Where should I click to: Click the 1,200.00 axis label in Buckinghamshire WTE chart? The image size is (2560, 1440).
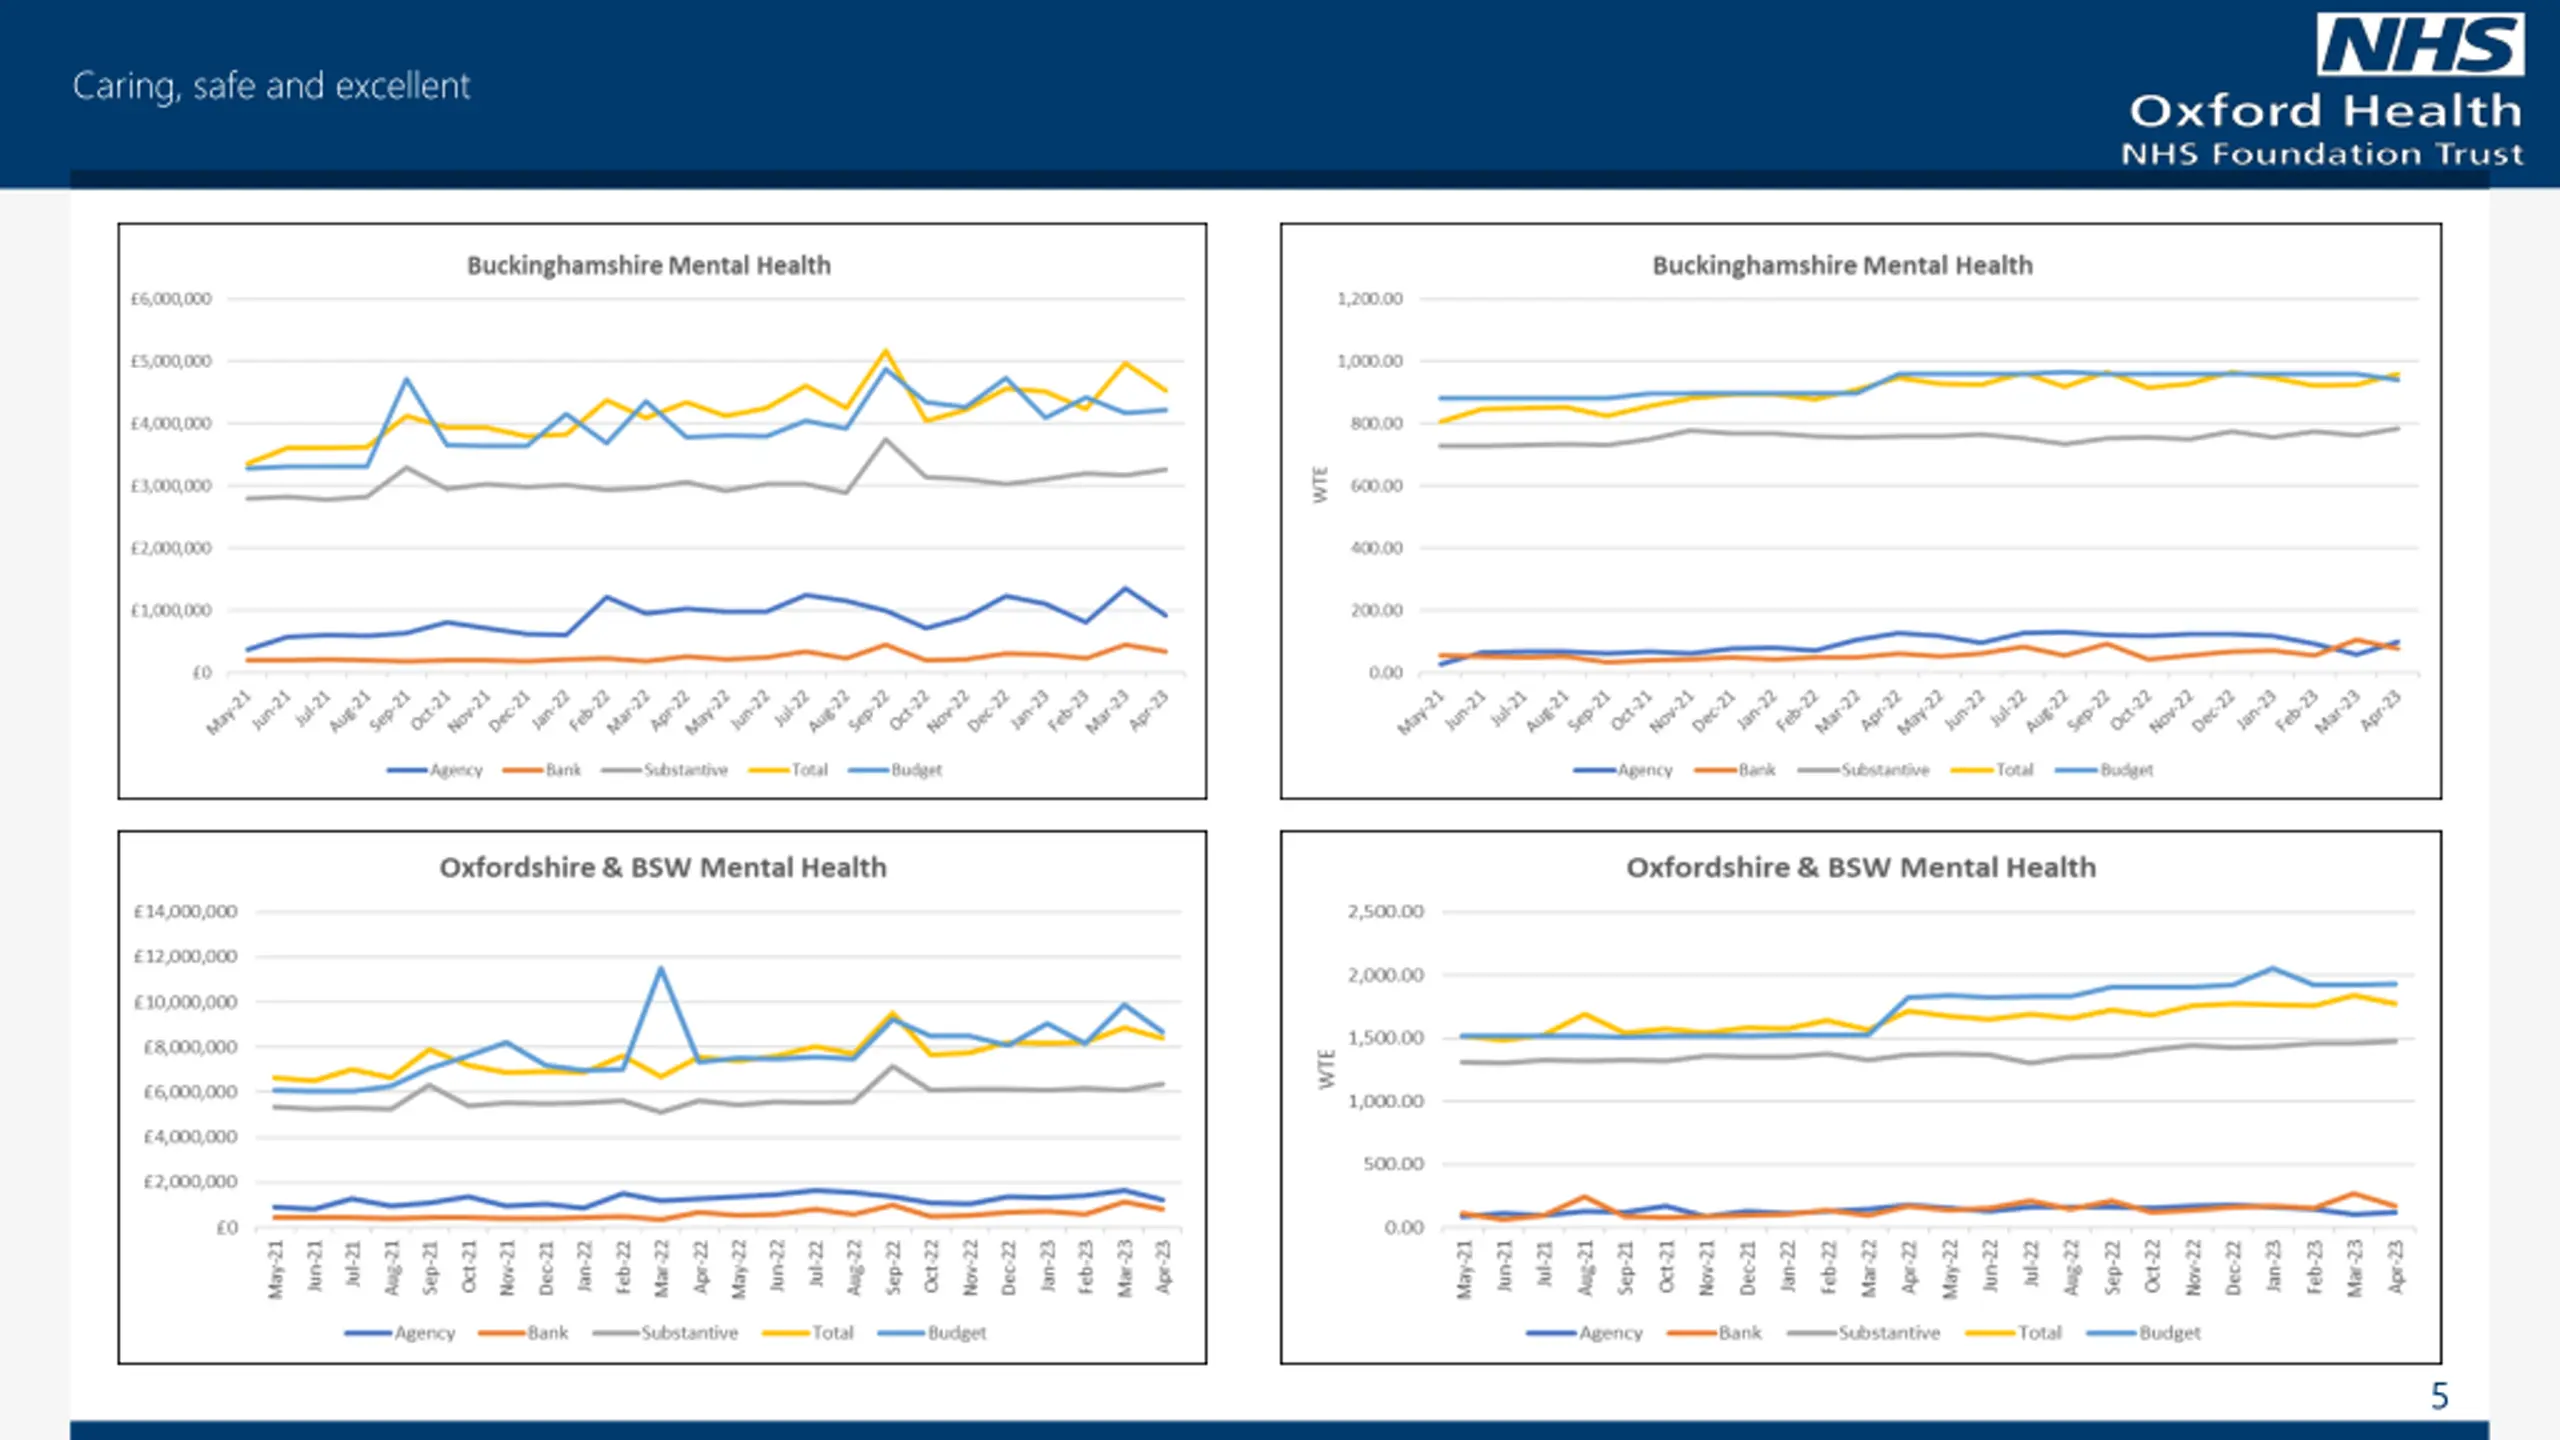point(1370,298)
